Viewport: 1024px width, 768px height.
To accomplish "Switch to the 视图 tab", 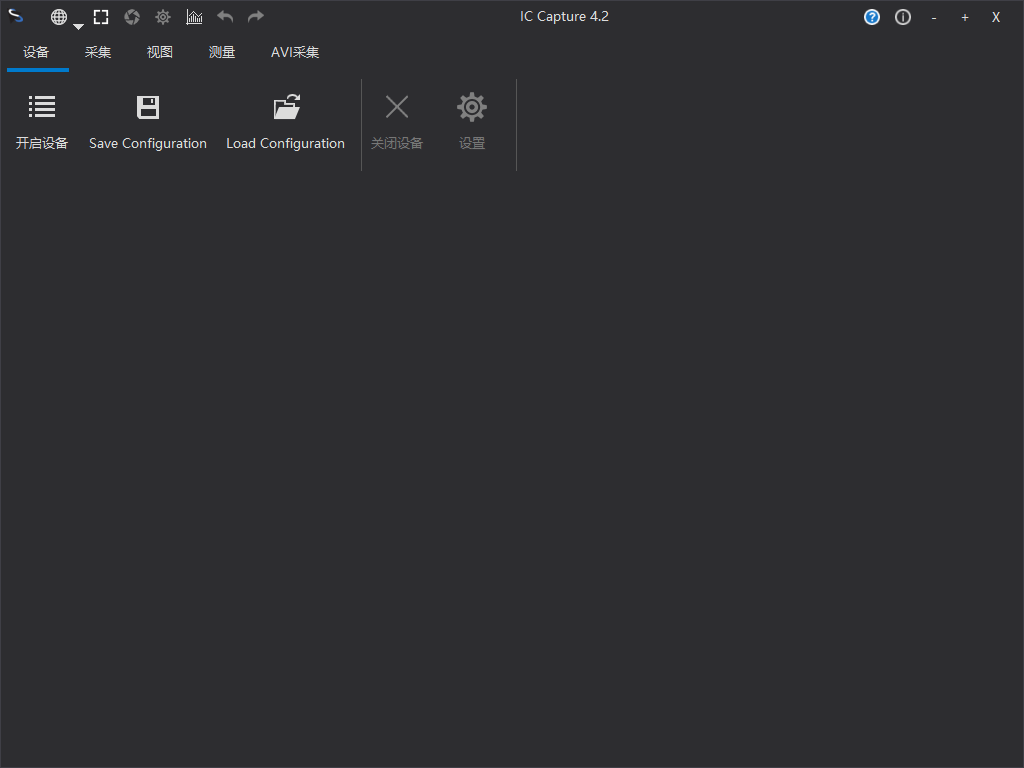I will (160, 52).
